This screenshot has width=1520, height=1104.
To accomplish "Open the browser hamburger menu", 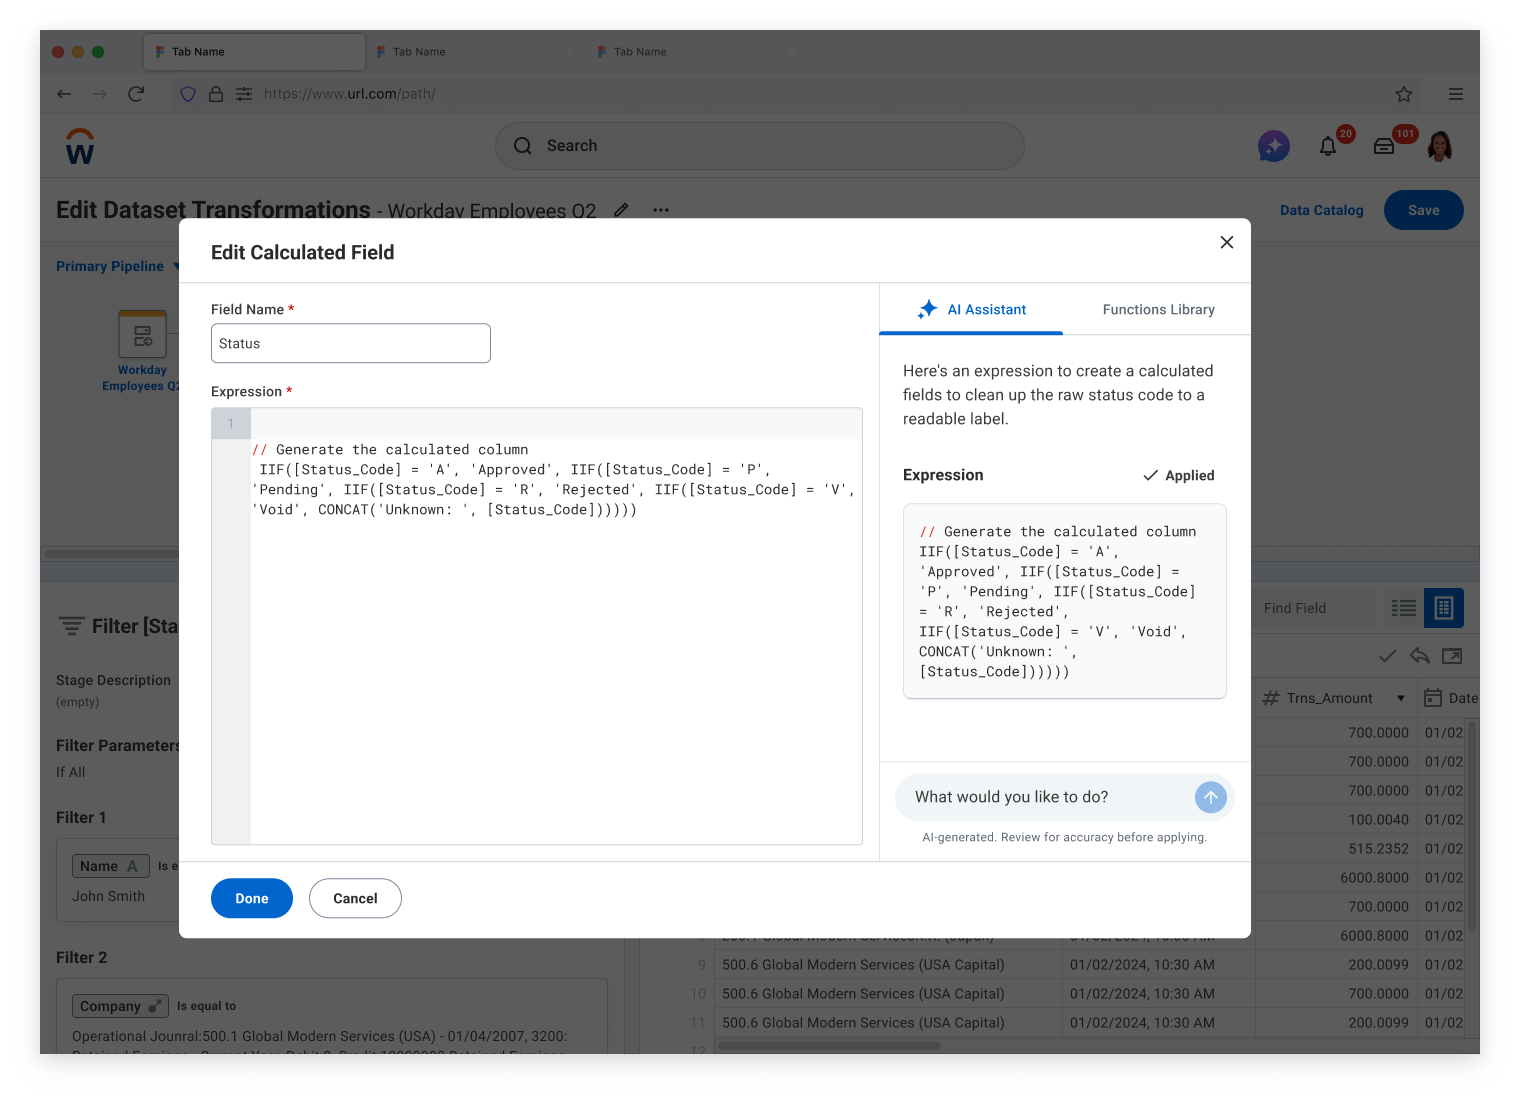I will [1456, 94].
